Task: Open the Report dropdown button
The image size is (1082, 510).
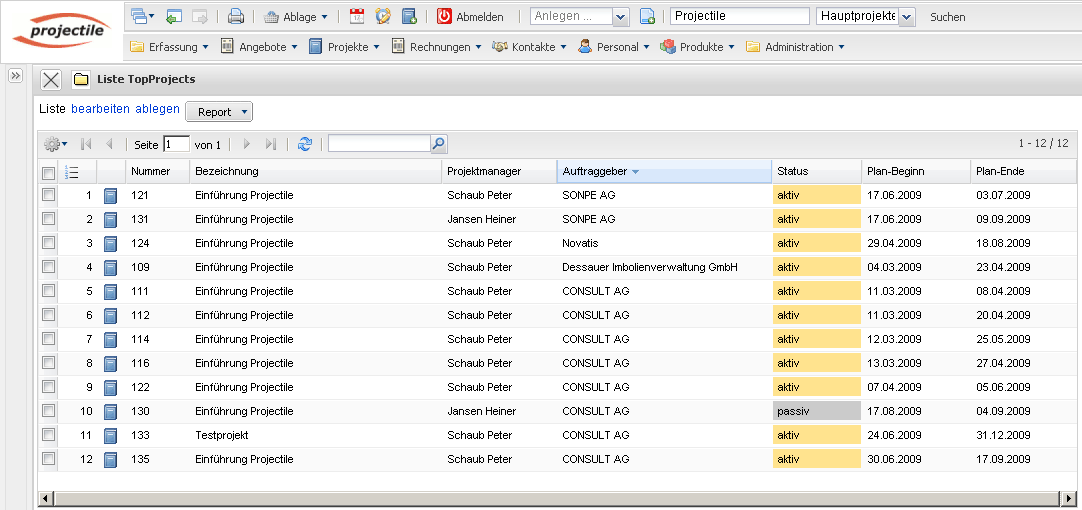Action: point(219,112)
